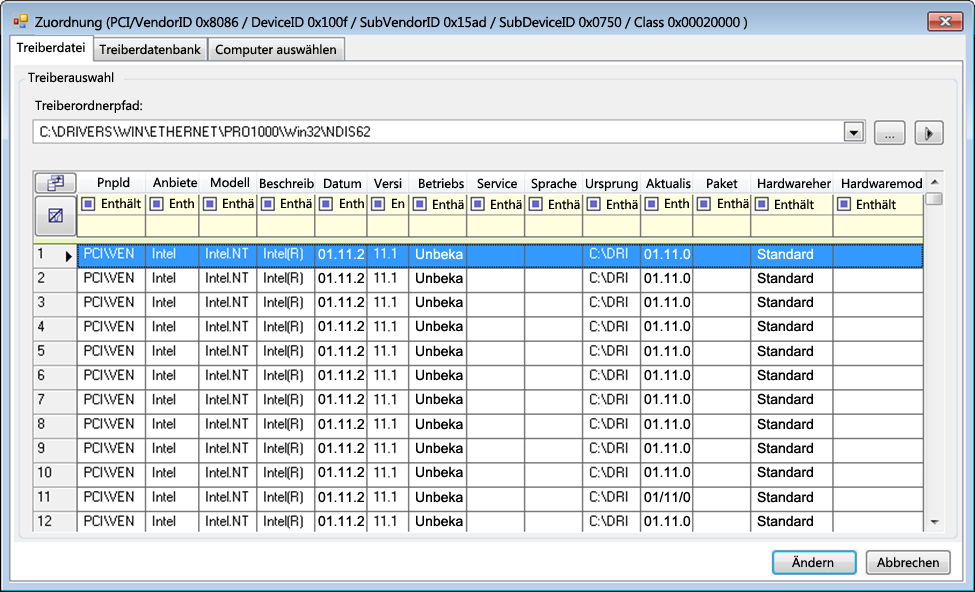The width and height of the screenshot is (975, 592).
Task: Click the filter icon in Paket column
Action: click(x=705, y=204)
